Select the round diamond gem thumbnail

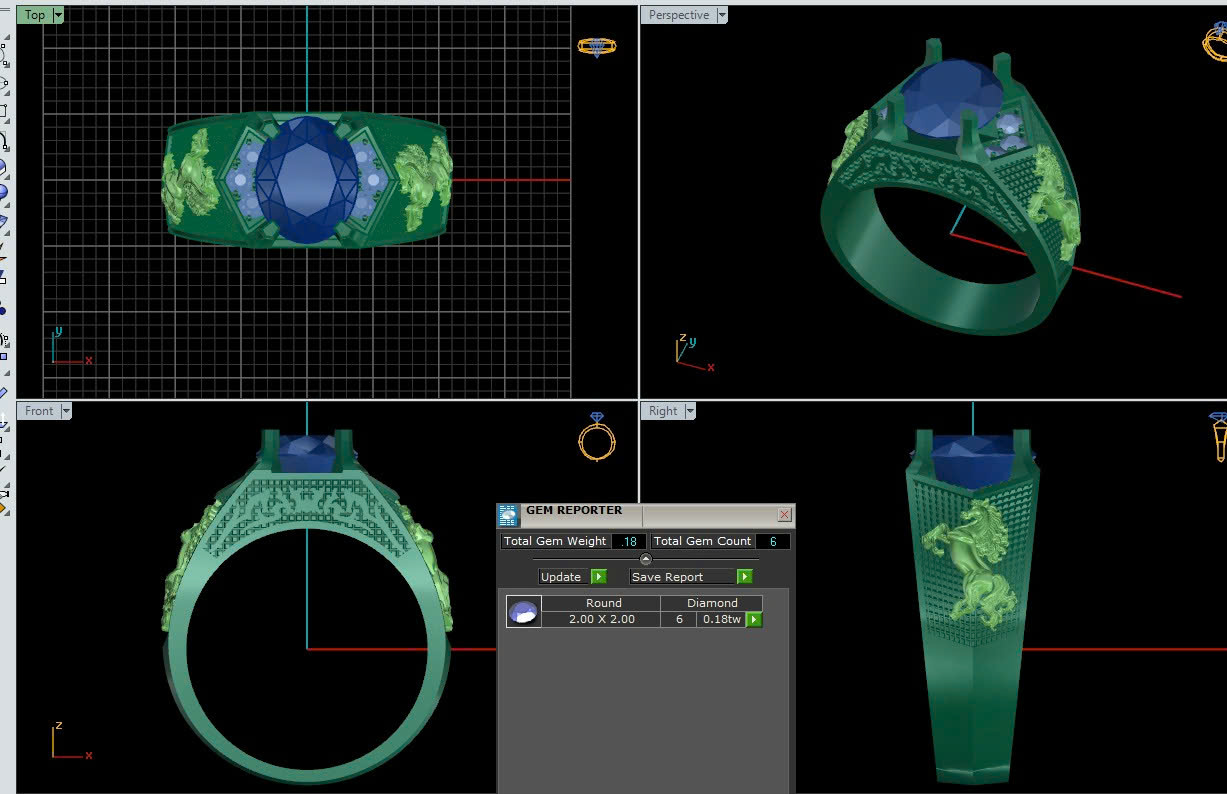pos(523,612)
